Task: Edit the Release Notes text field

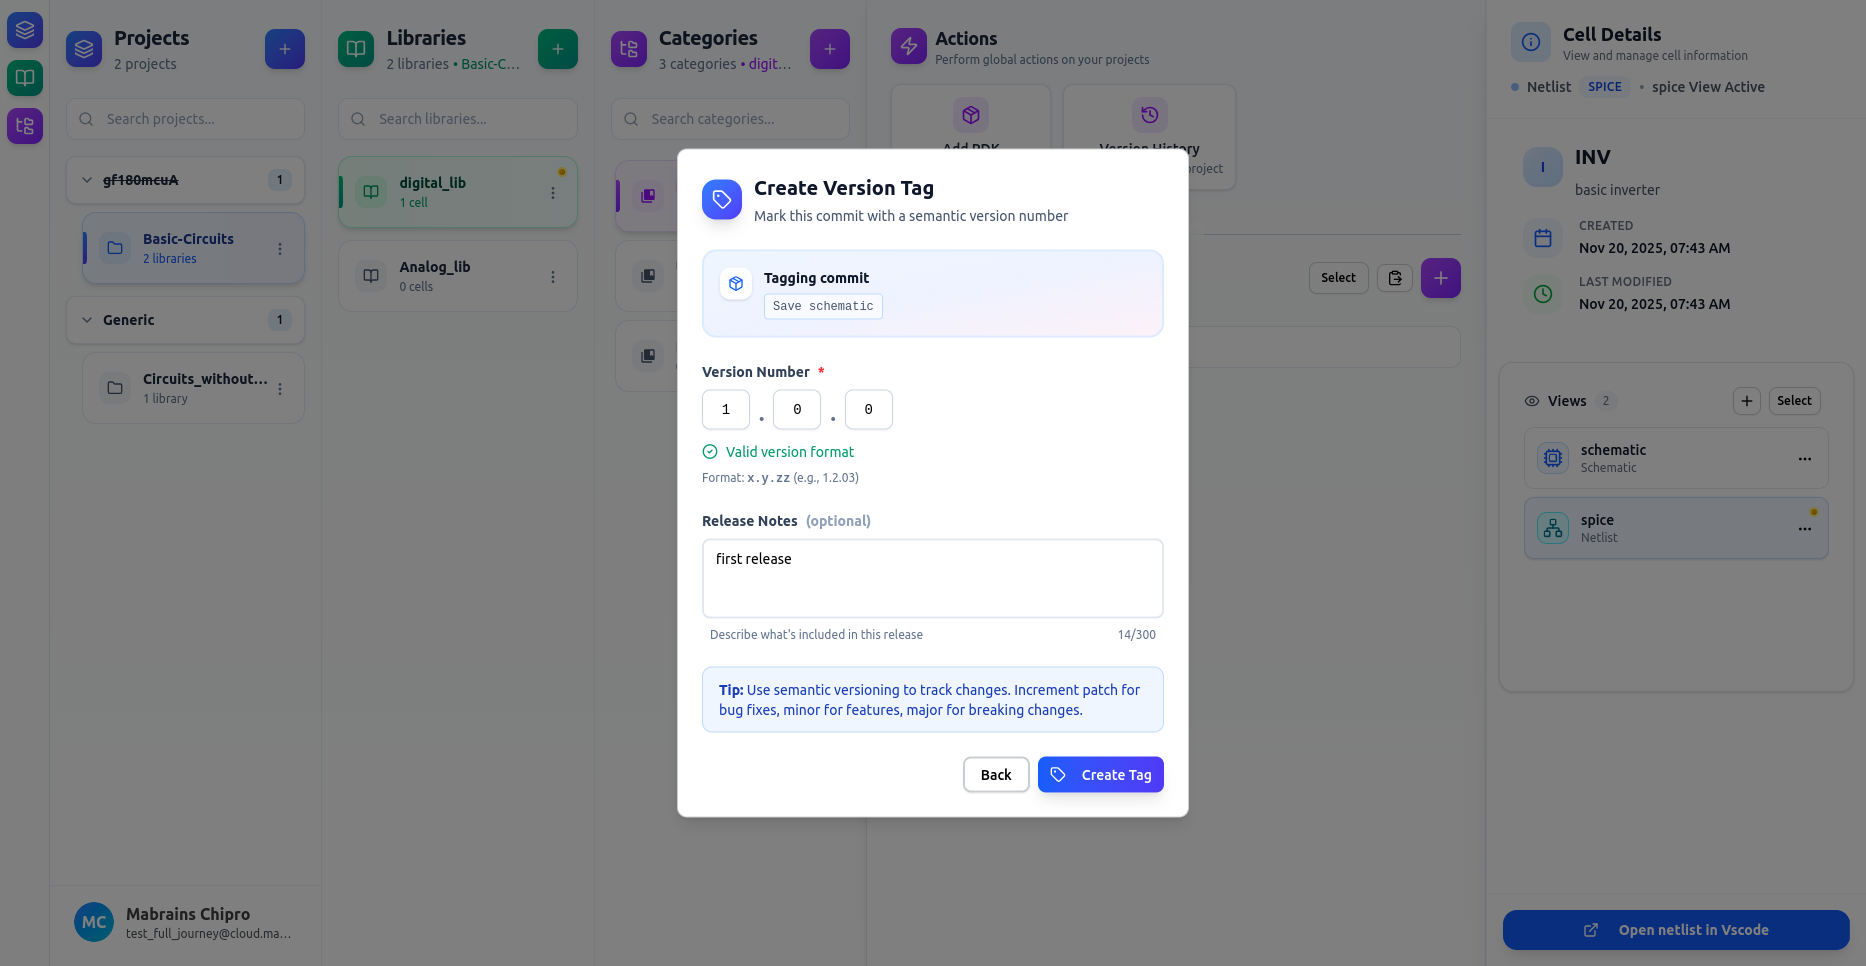Action: coord(931,578)
